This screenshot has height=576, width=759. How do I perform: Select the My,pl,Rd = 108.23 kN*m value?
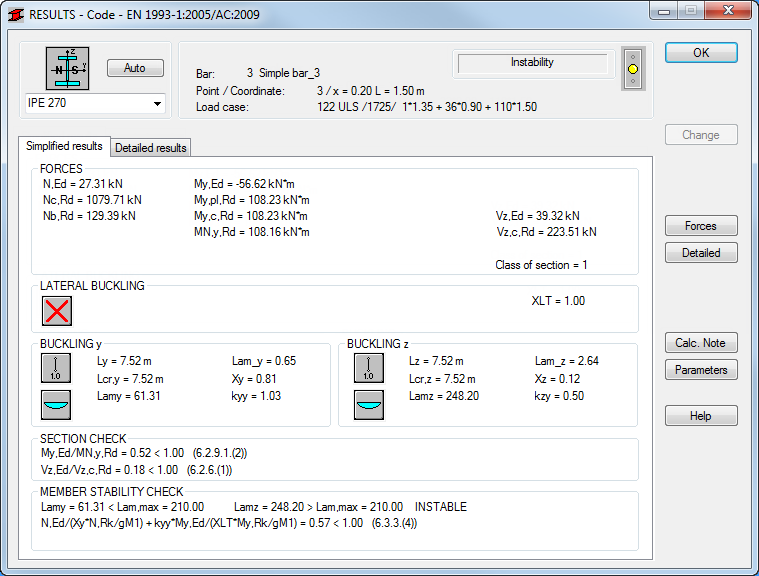[x=252, y=200]
